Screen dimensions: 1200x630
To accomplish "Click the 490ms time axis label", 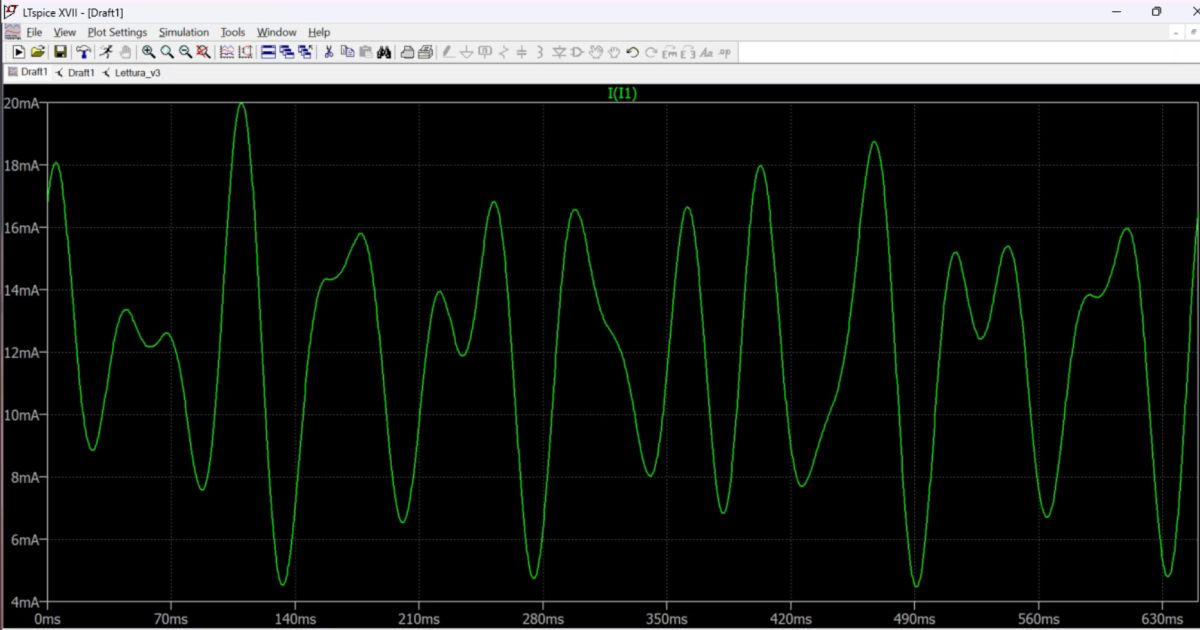I will tap(914, 620).
